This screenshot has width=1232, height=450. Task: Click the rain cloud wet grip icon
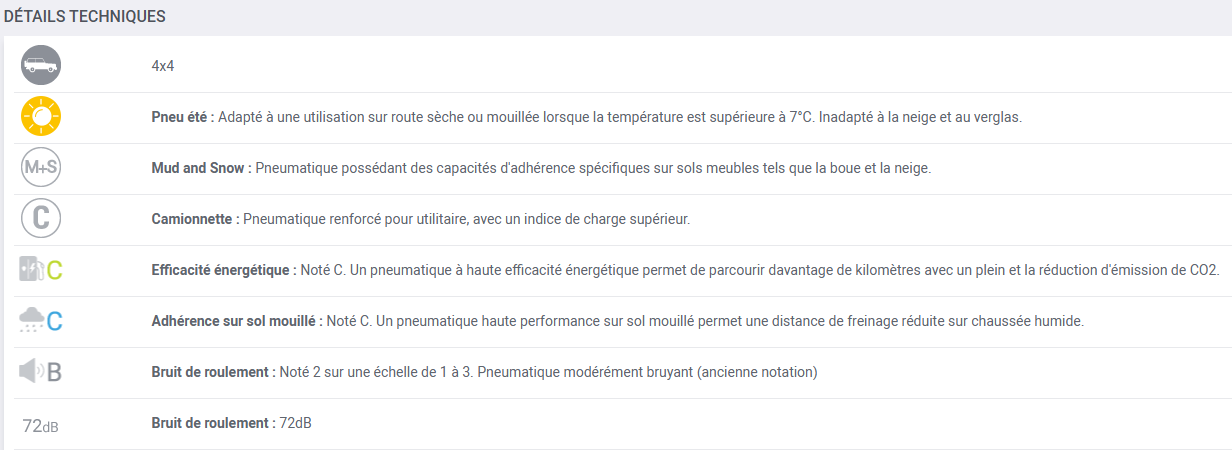[x=31, y=321]
